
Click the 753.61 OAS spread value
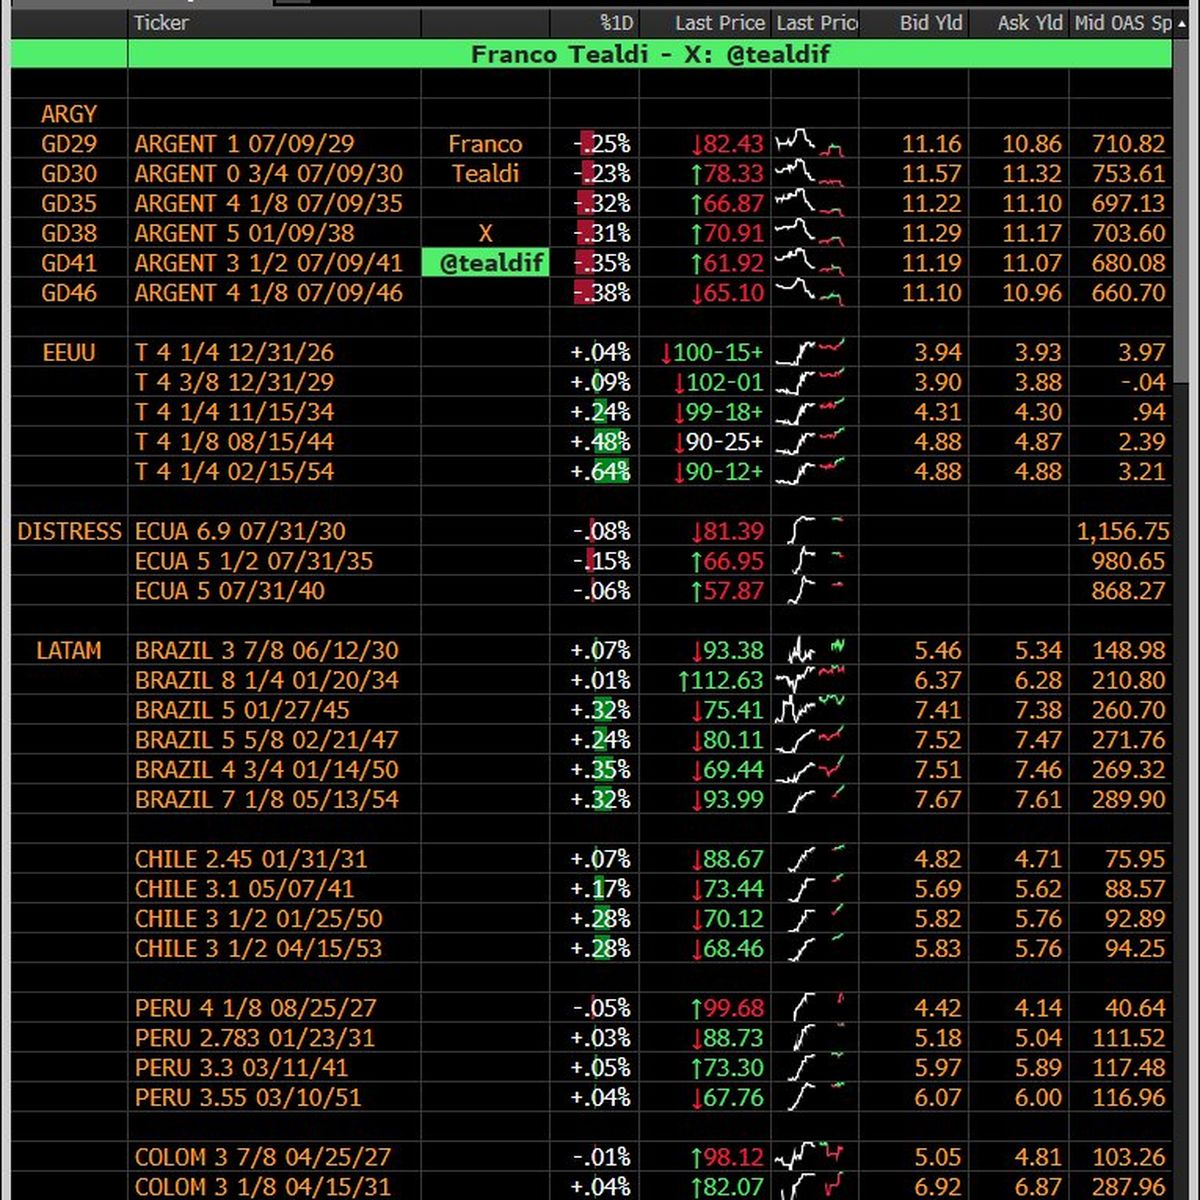[x=1129, y=174]
